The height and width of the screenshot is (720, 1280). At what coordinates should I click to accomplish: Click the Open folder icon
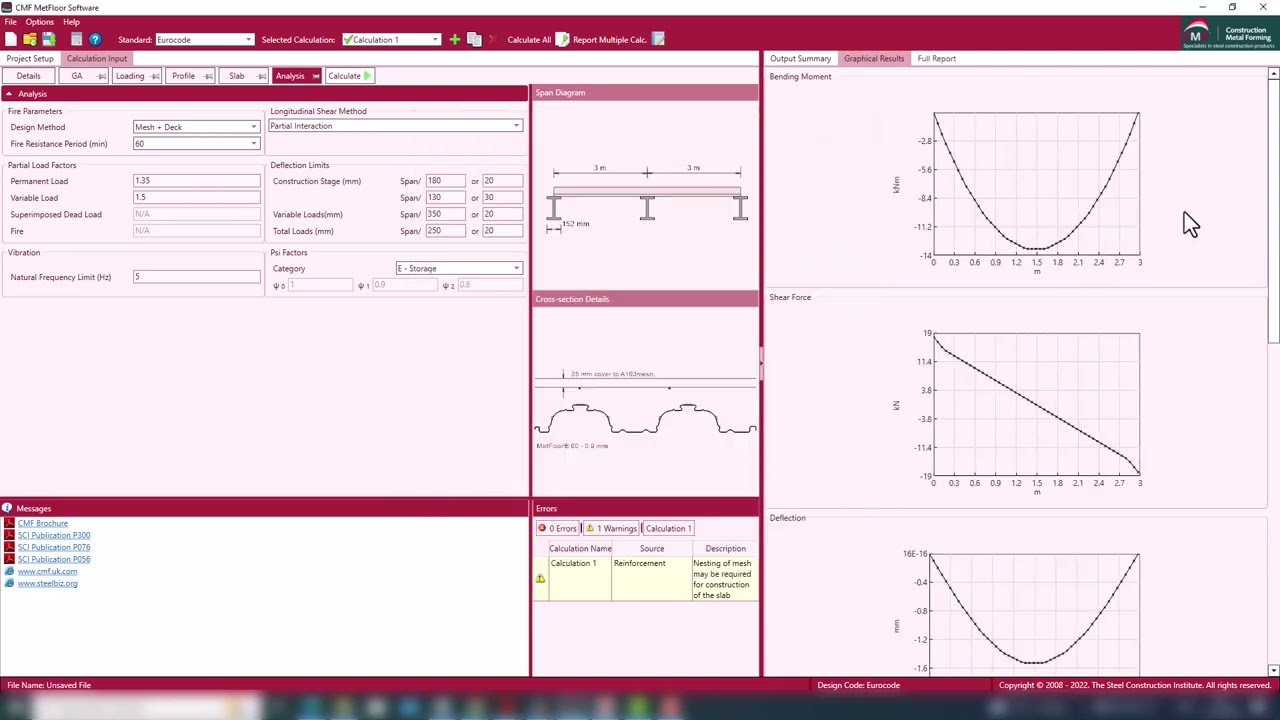pos(30,39)
